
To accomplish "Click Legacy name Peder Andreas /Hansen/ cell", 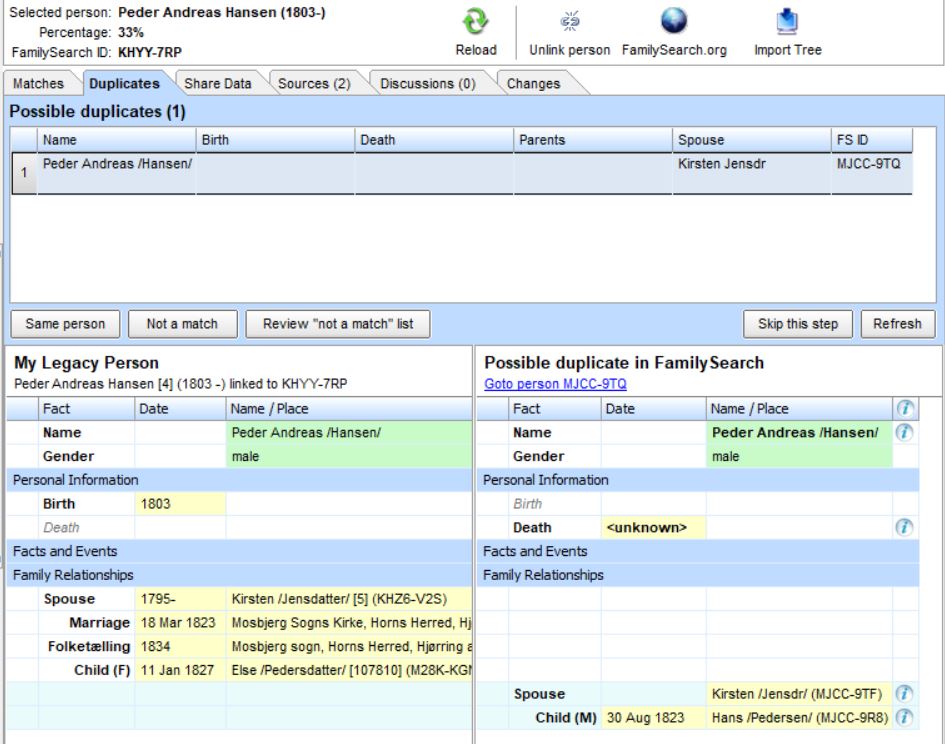I will point(349,432).
